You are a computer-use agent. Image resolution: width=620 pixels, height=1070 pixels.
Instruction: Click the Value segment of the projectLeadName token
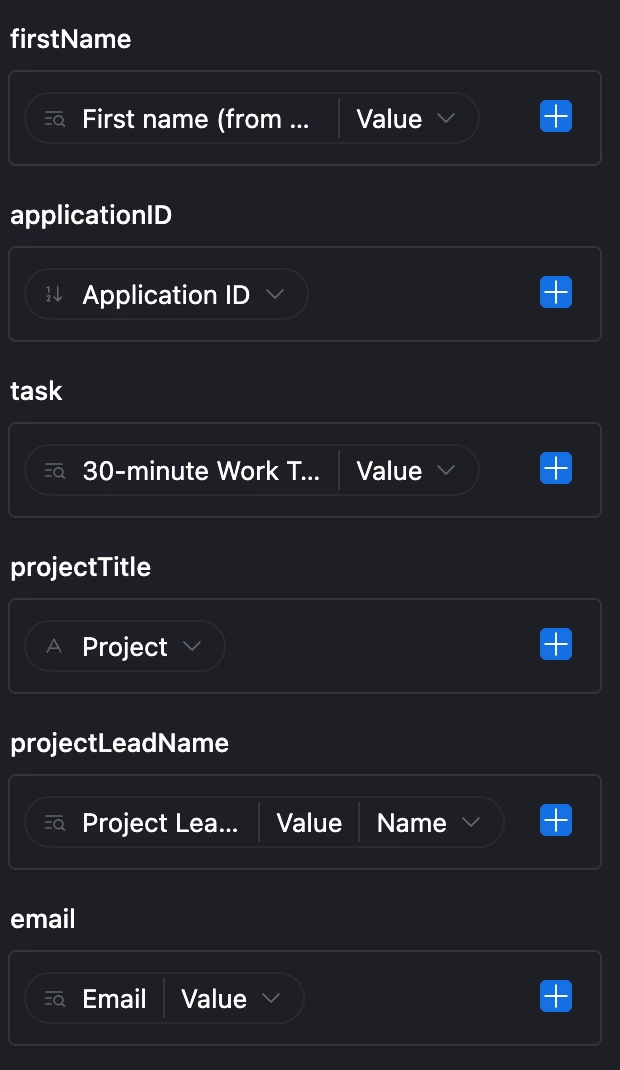[309, 823]
